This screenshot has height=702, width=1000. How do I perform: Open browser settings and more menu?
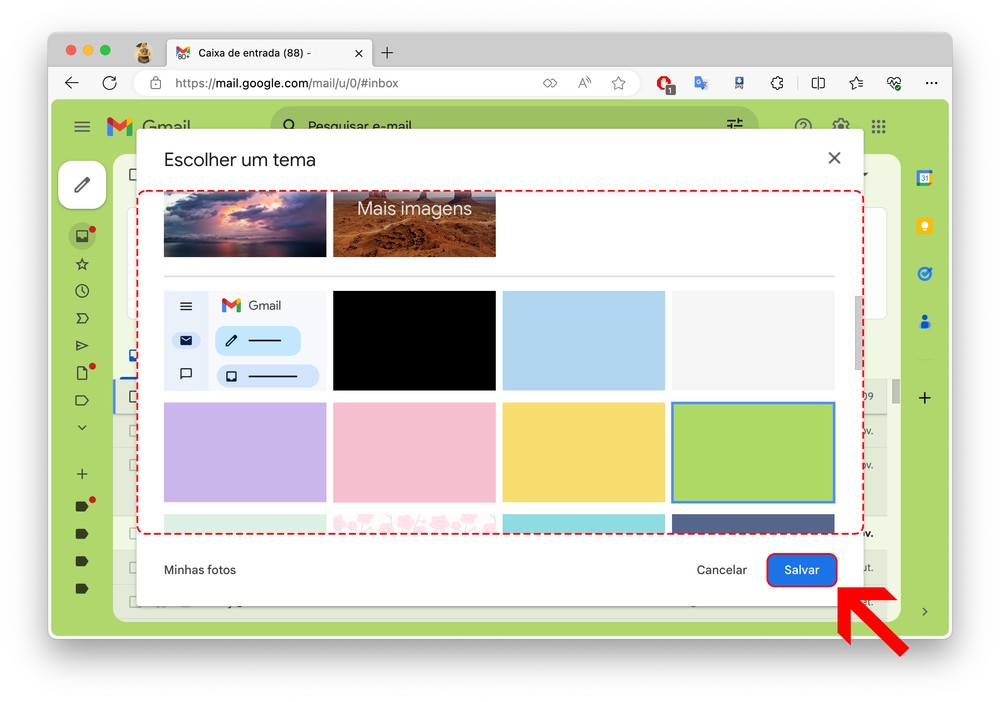[x=931, y=83]
